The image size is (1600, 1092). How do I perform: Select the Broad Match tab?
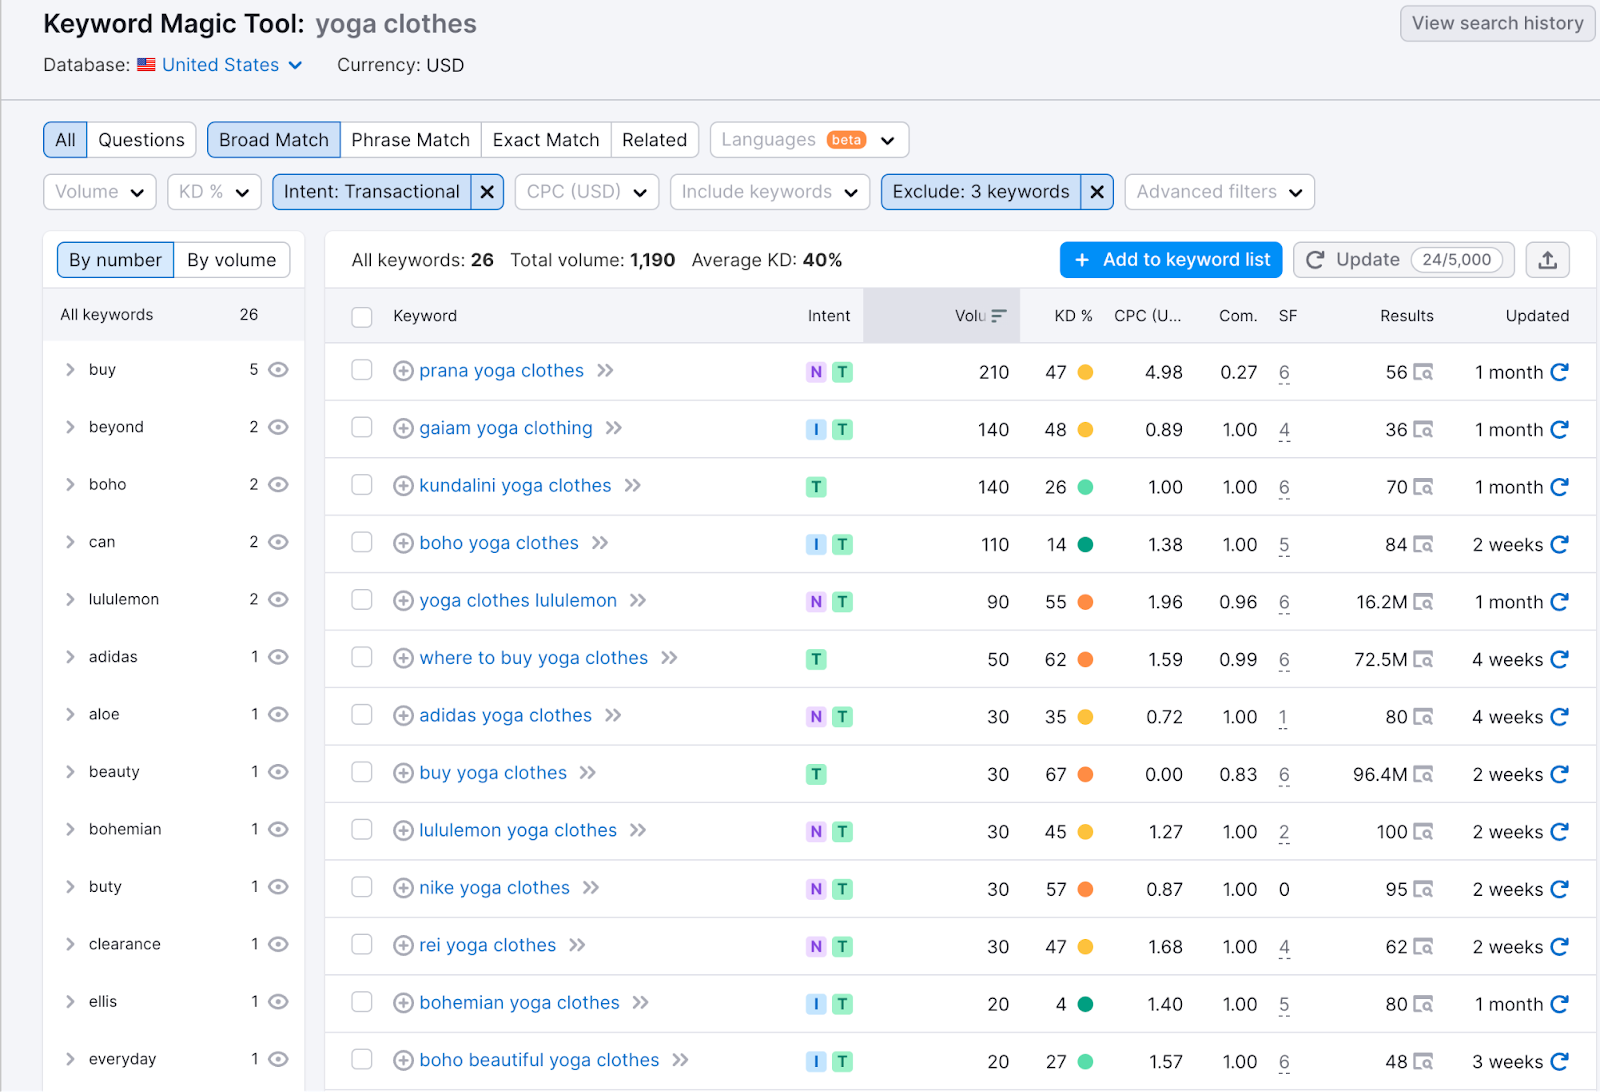pos(274,140)
